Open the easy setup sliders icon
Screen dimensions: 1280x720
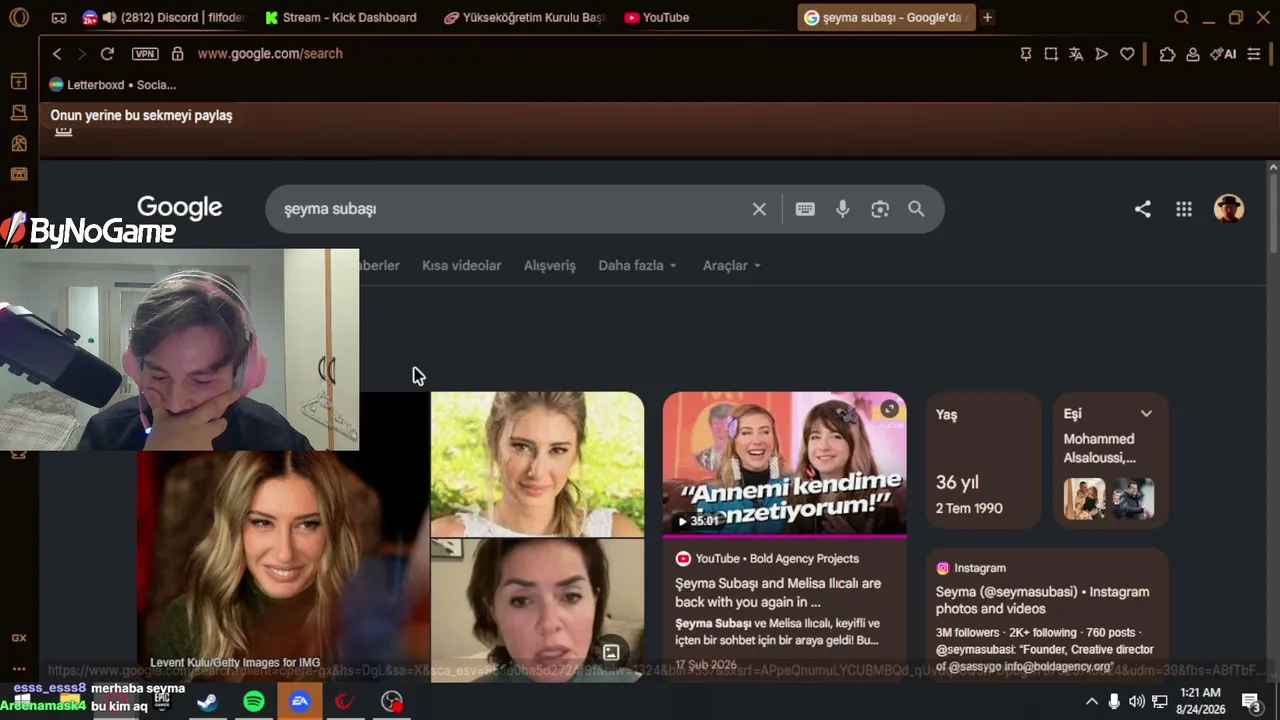pos(1254,54)
